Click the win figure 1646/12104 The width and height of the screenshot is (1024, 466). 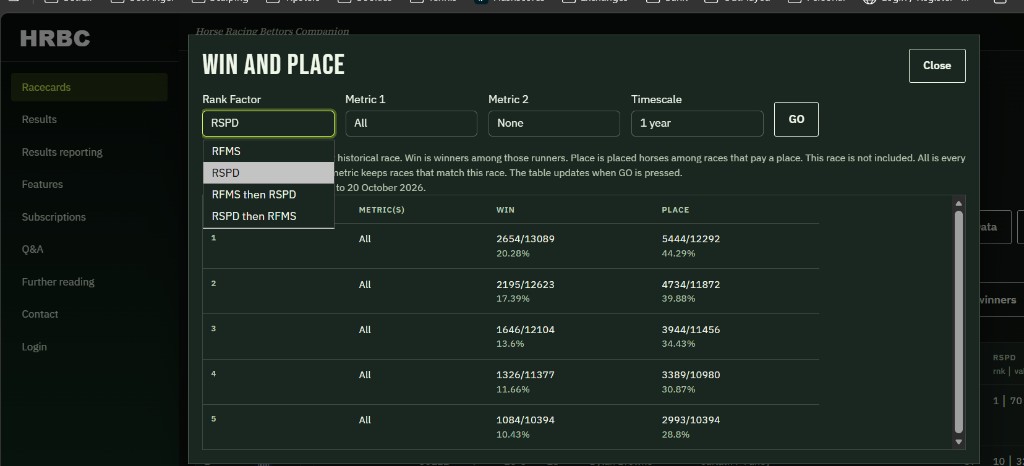click(x=525, y=330)
